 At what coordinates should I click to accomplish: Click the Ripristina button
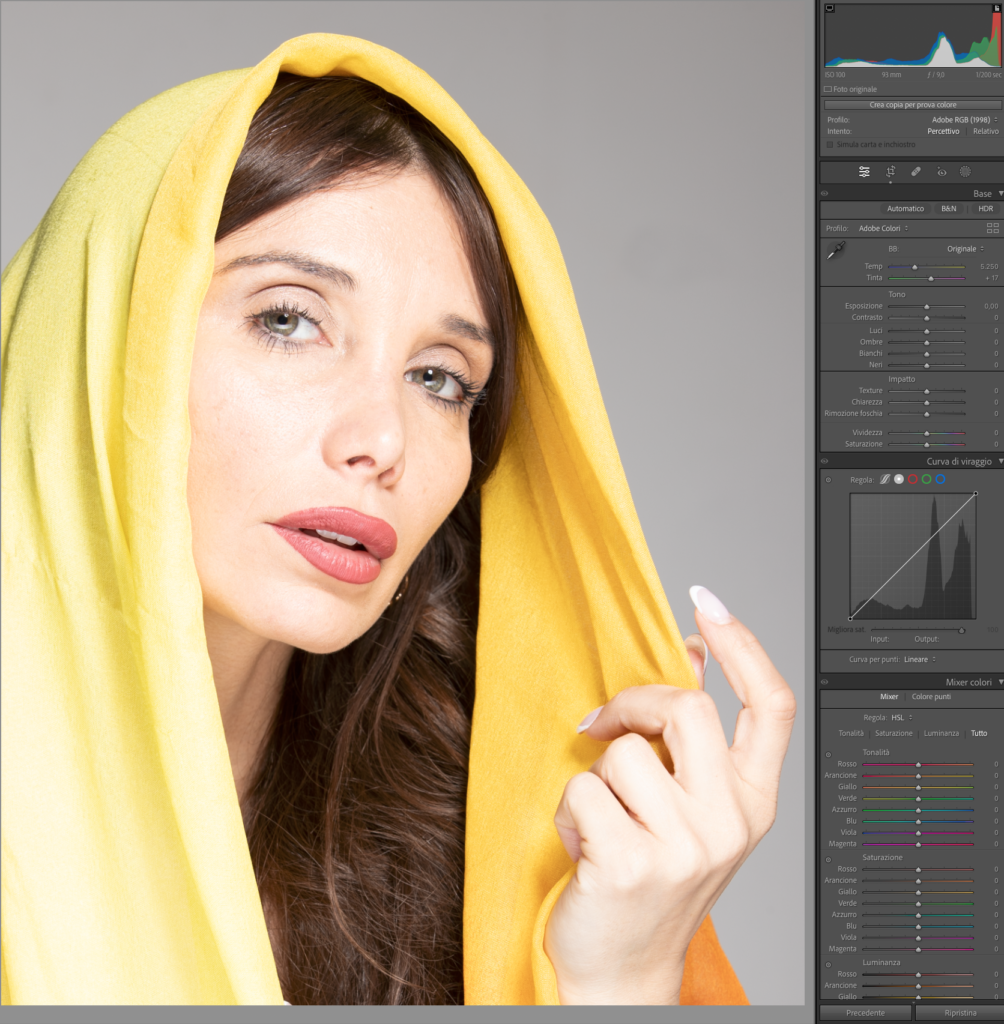tap(960, 1013)
